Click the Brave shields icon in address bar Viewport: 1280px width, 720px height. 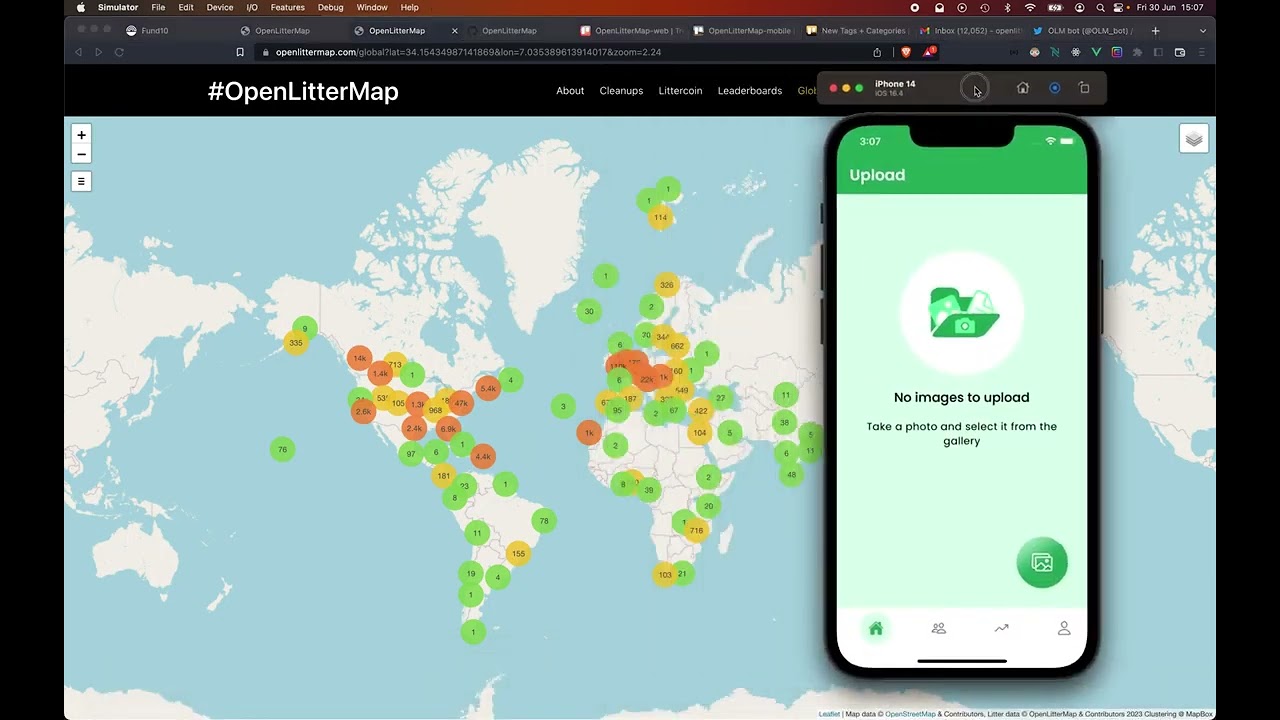906,52
